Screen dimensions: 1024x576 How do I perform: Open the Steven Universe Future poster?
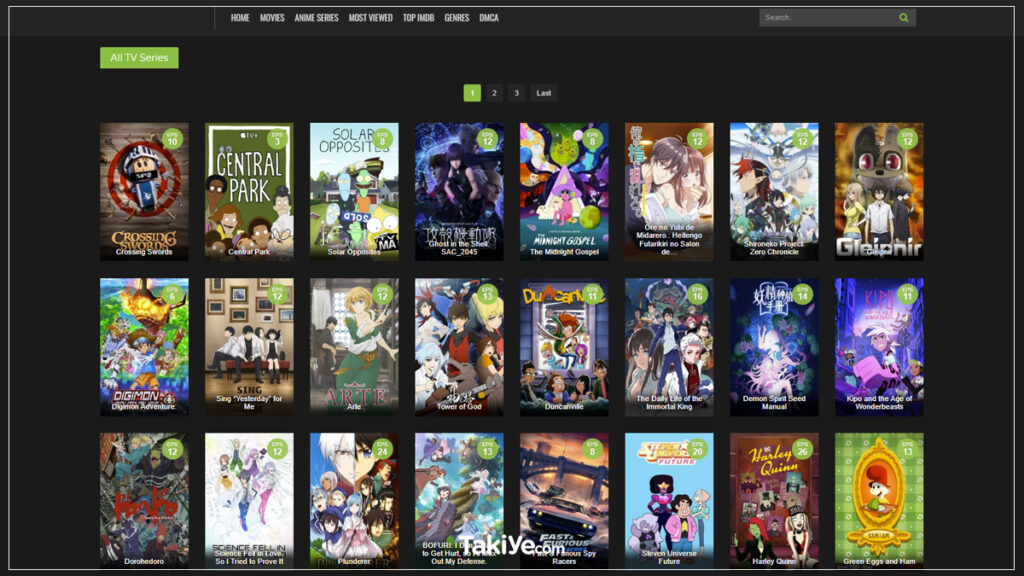click(669, 501)
